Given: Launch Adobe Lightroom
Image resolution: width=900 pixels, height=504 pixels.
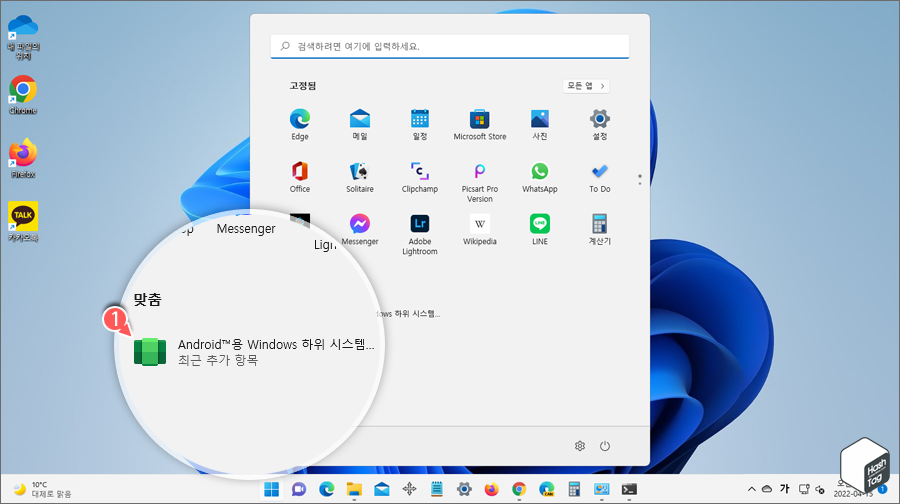Looking at the screenshot, I should (420, 234).
